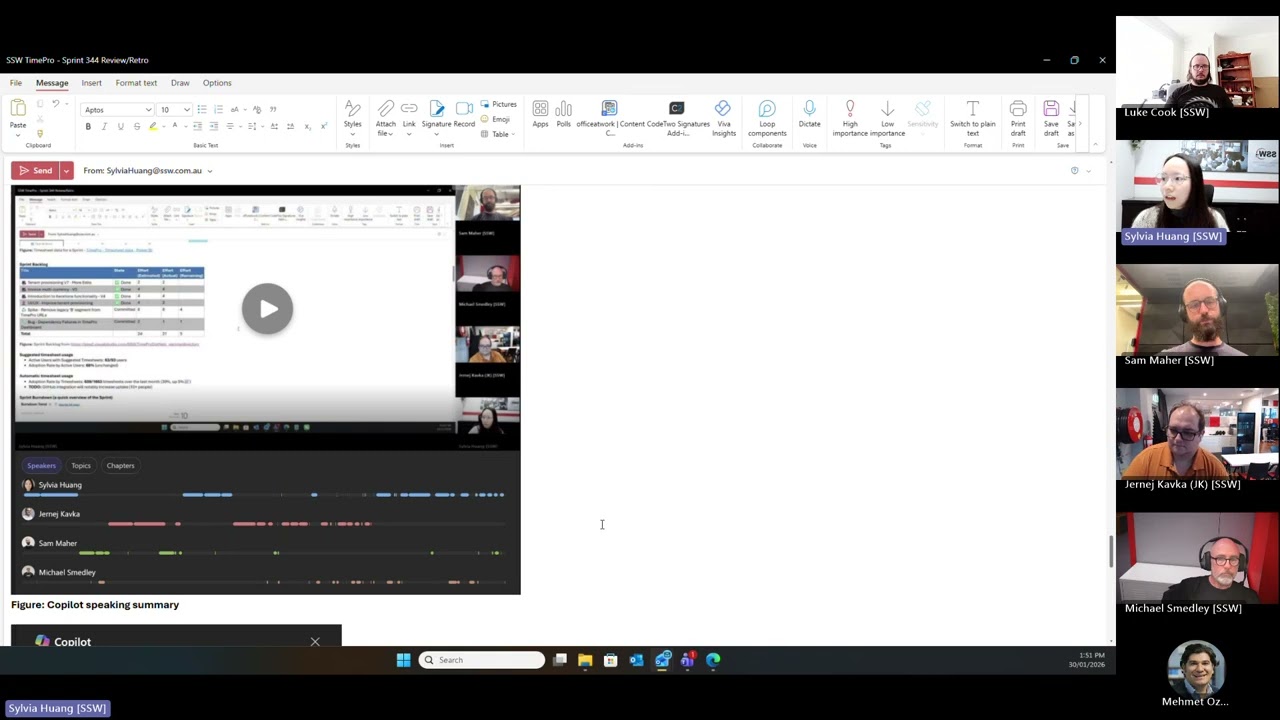Select the Speakers pill in the image
The width and height of the screenshot is (1280, 720).
pos(41,465)
